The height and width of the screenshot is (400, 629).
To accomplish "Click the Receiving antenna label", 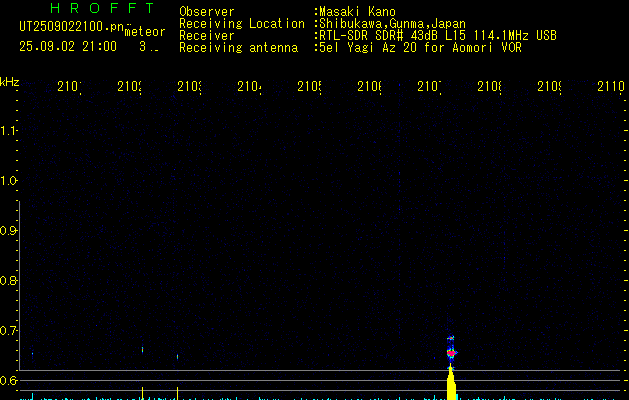I will 238,48.
